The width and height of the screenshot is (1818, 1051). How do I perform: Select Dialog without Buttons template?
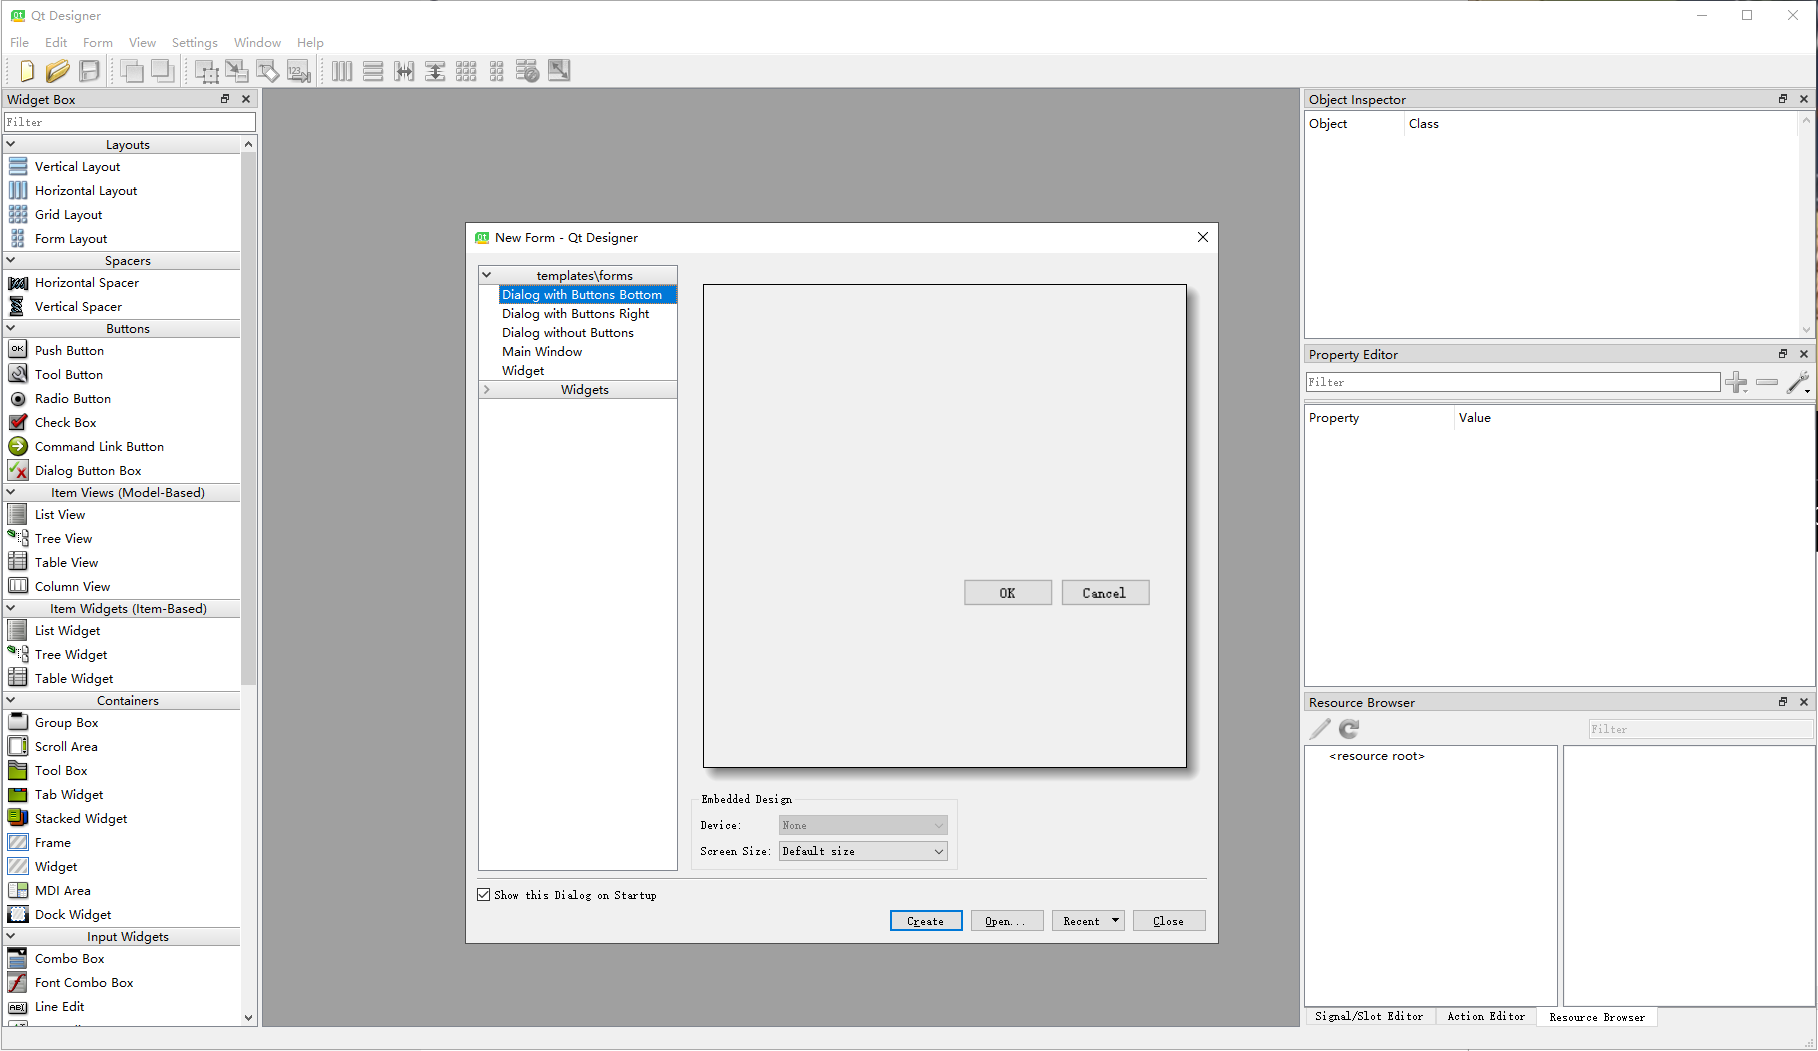(x=568, y=332)
